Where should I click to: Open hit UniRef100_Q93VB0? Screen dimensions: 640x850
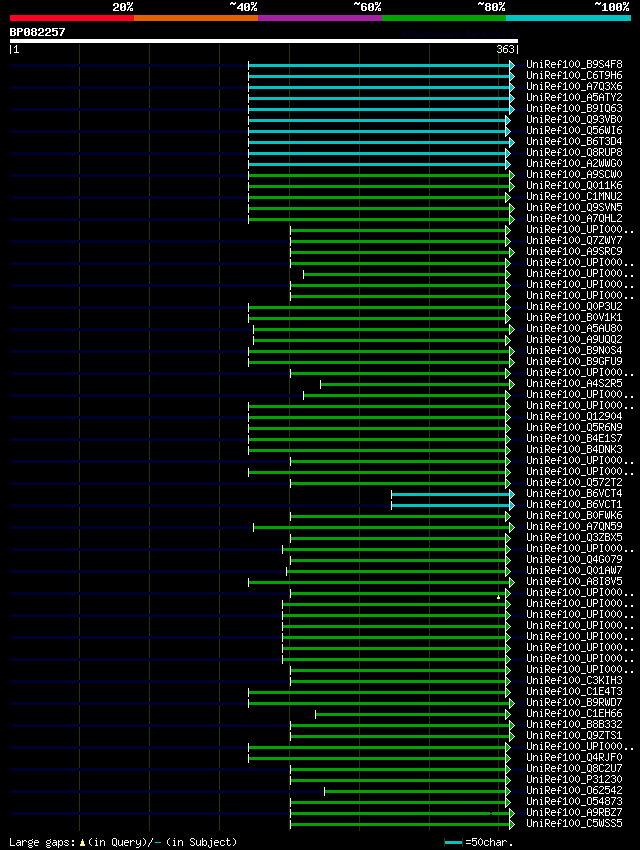pos(574,119)
